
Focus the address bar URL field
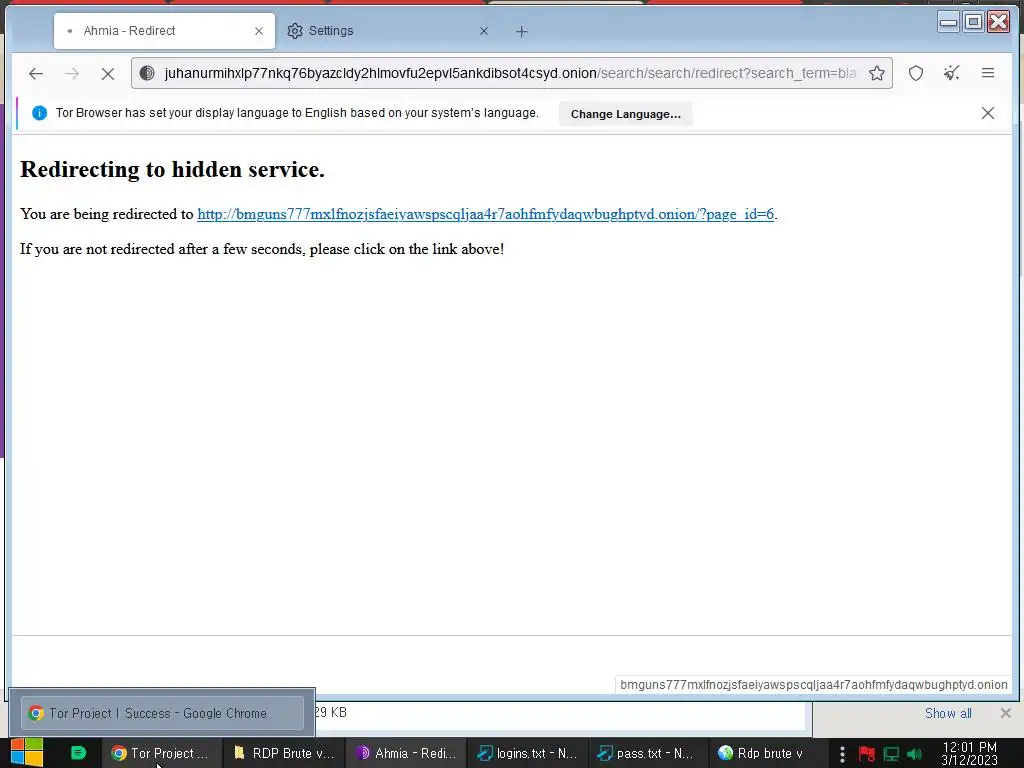coord(509,73)
